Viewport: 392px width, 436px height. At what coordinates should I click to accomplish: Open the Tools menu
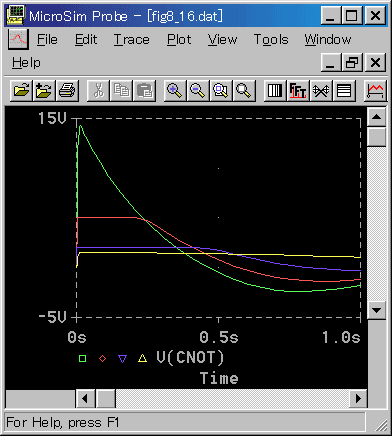(x=271, y=40)
